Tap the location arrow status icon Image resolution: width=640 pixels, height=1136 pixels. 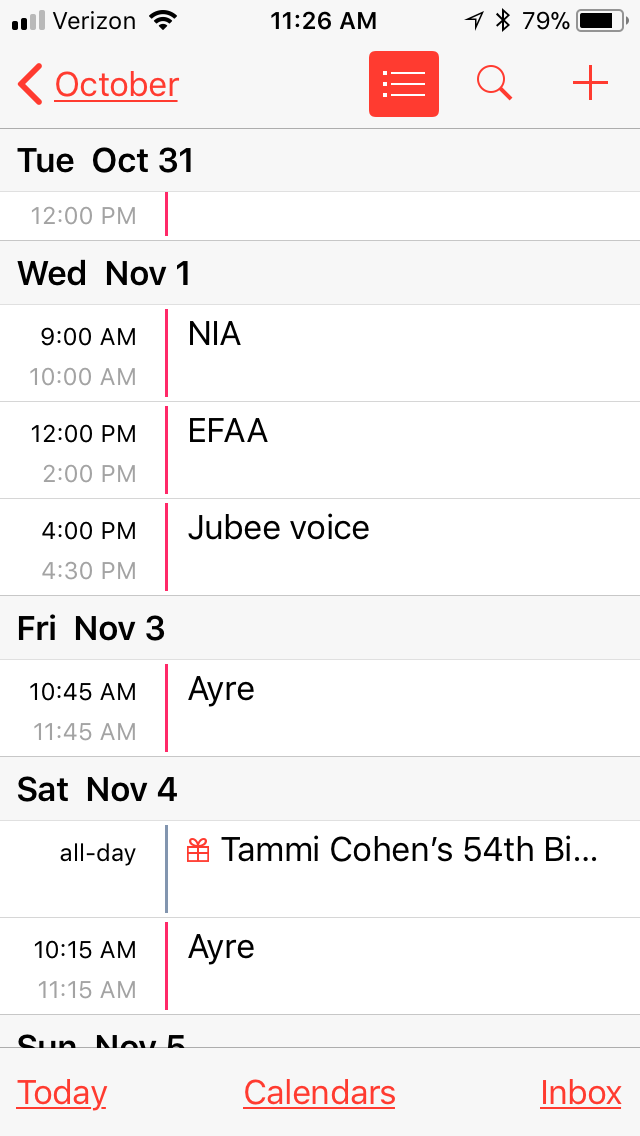(x=474, y=20)
